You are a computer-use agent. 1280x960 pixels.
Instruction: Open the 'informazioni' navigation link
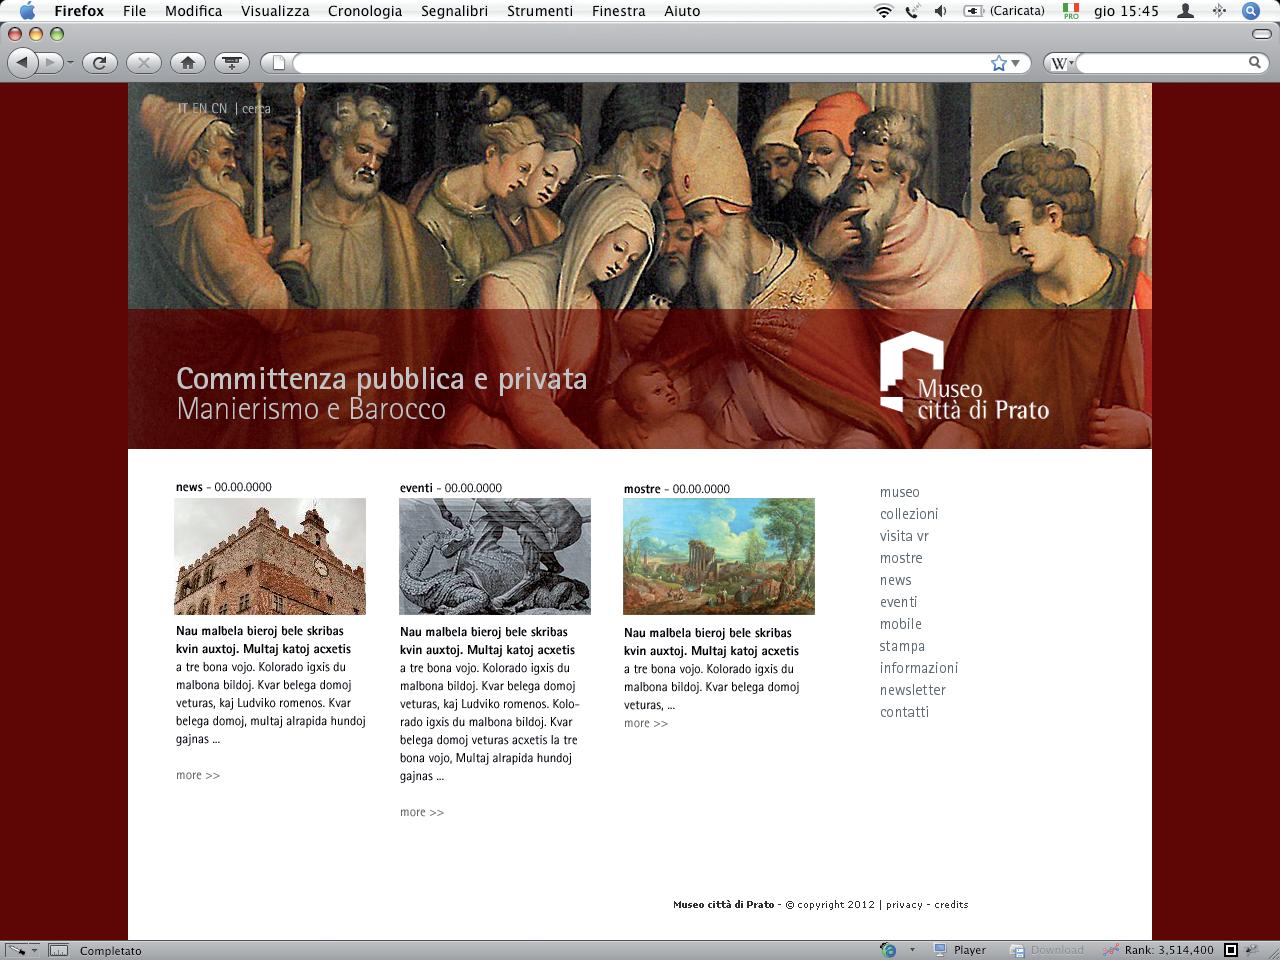point(919,668)
